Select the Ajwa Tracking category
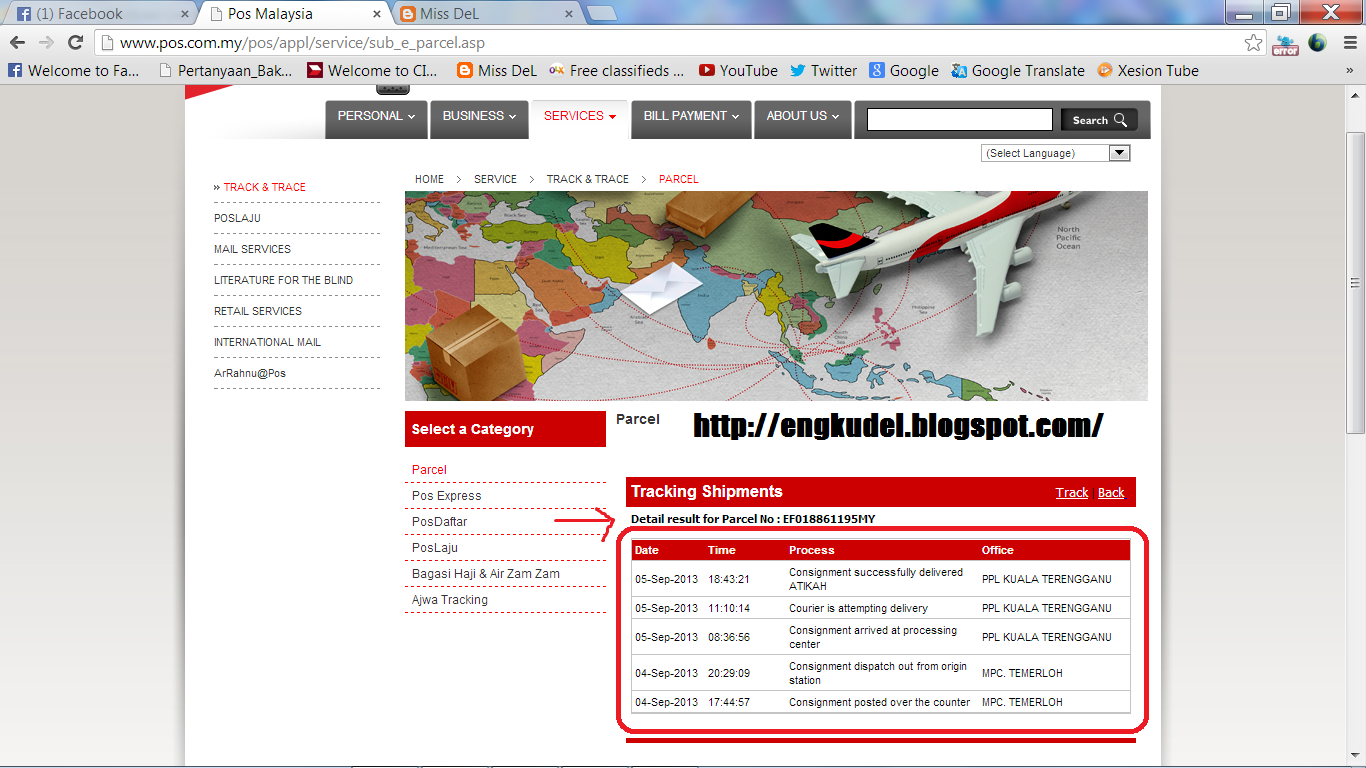1366x768 pixels. (x=448, y=599)
